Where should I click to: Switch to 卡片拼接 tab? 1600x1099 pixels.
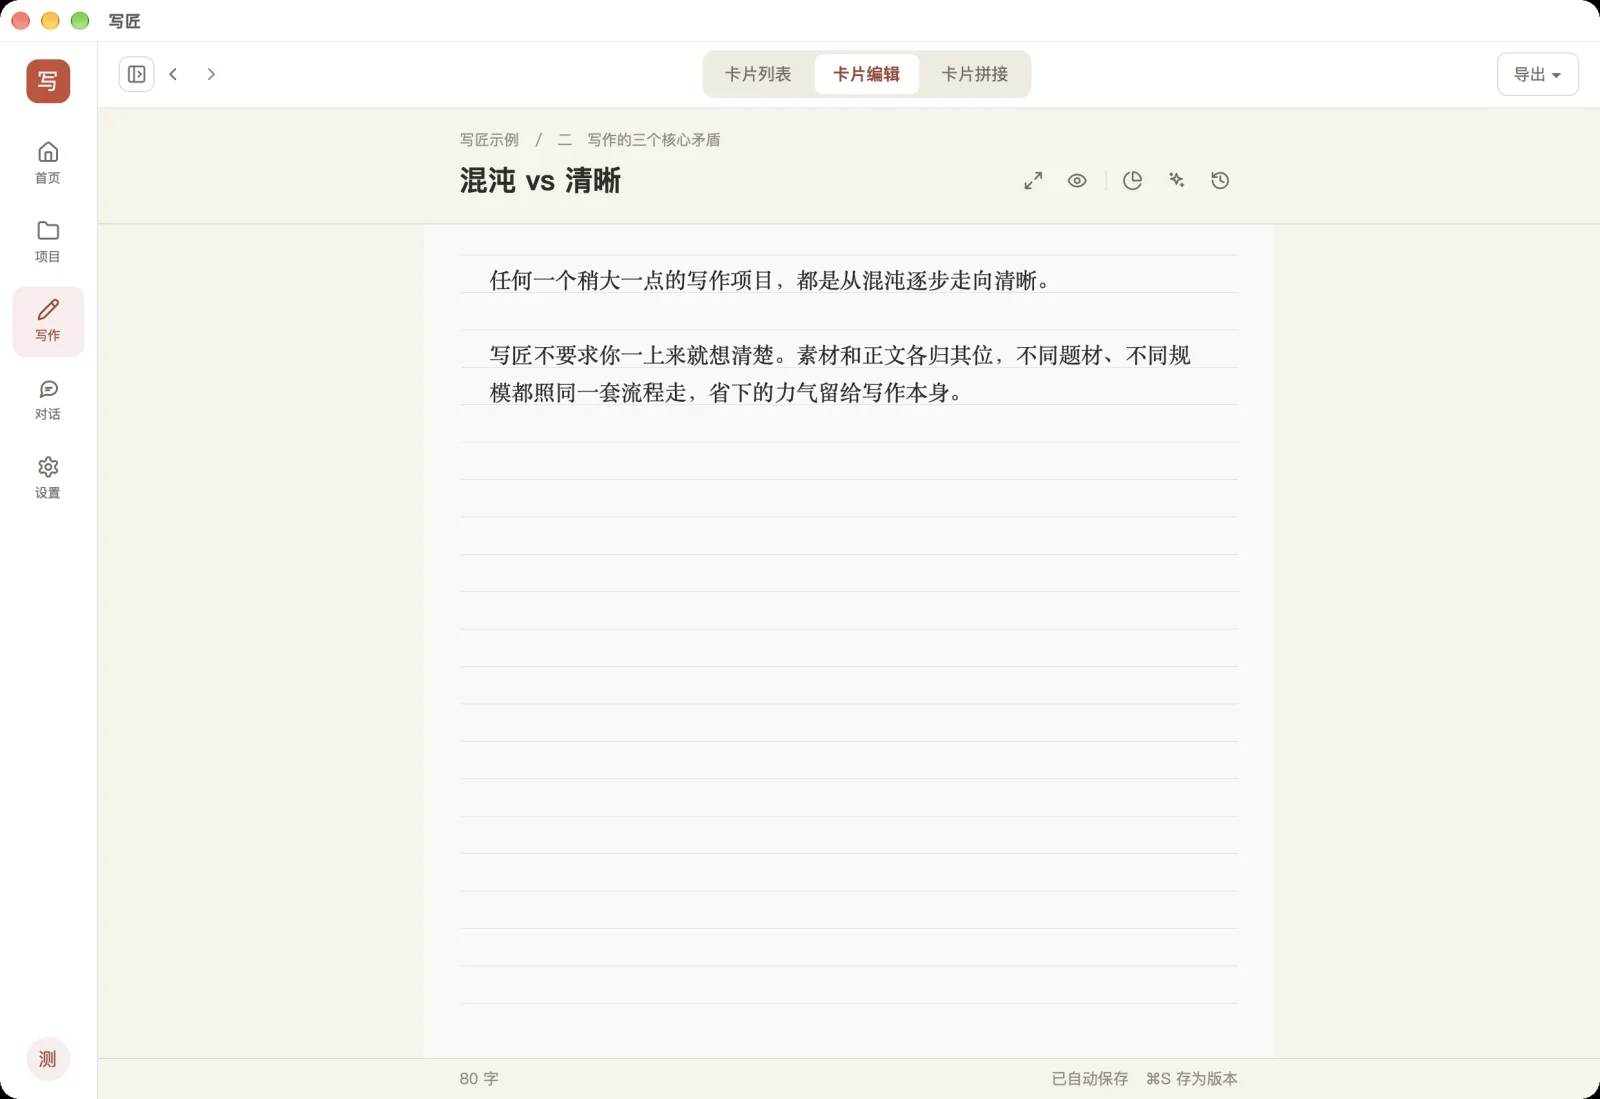[x=975, y=74]
